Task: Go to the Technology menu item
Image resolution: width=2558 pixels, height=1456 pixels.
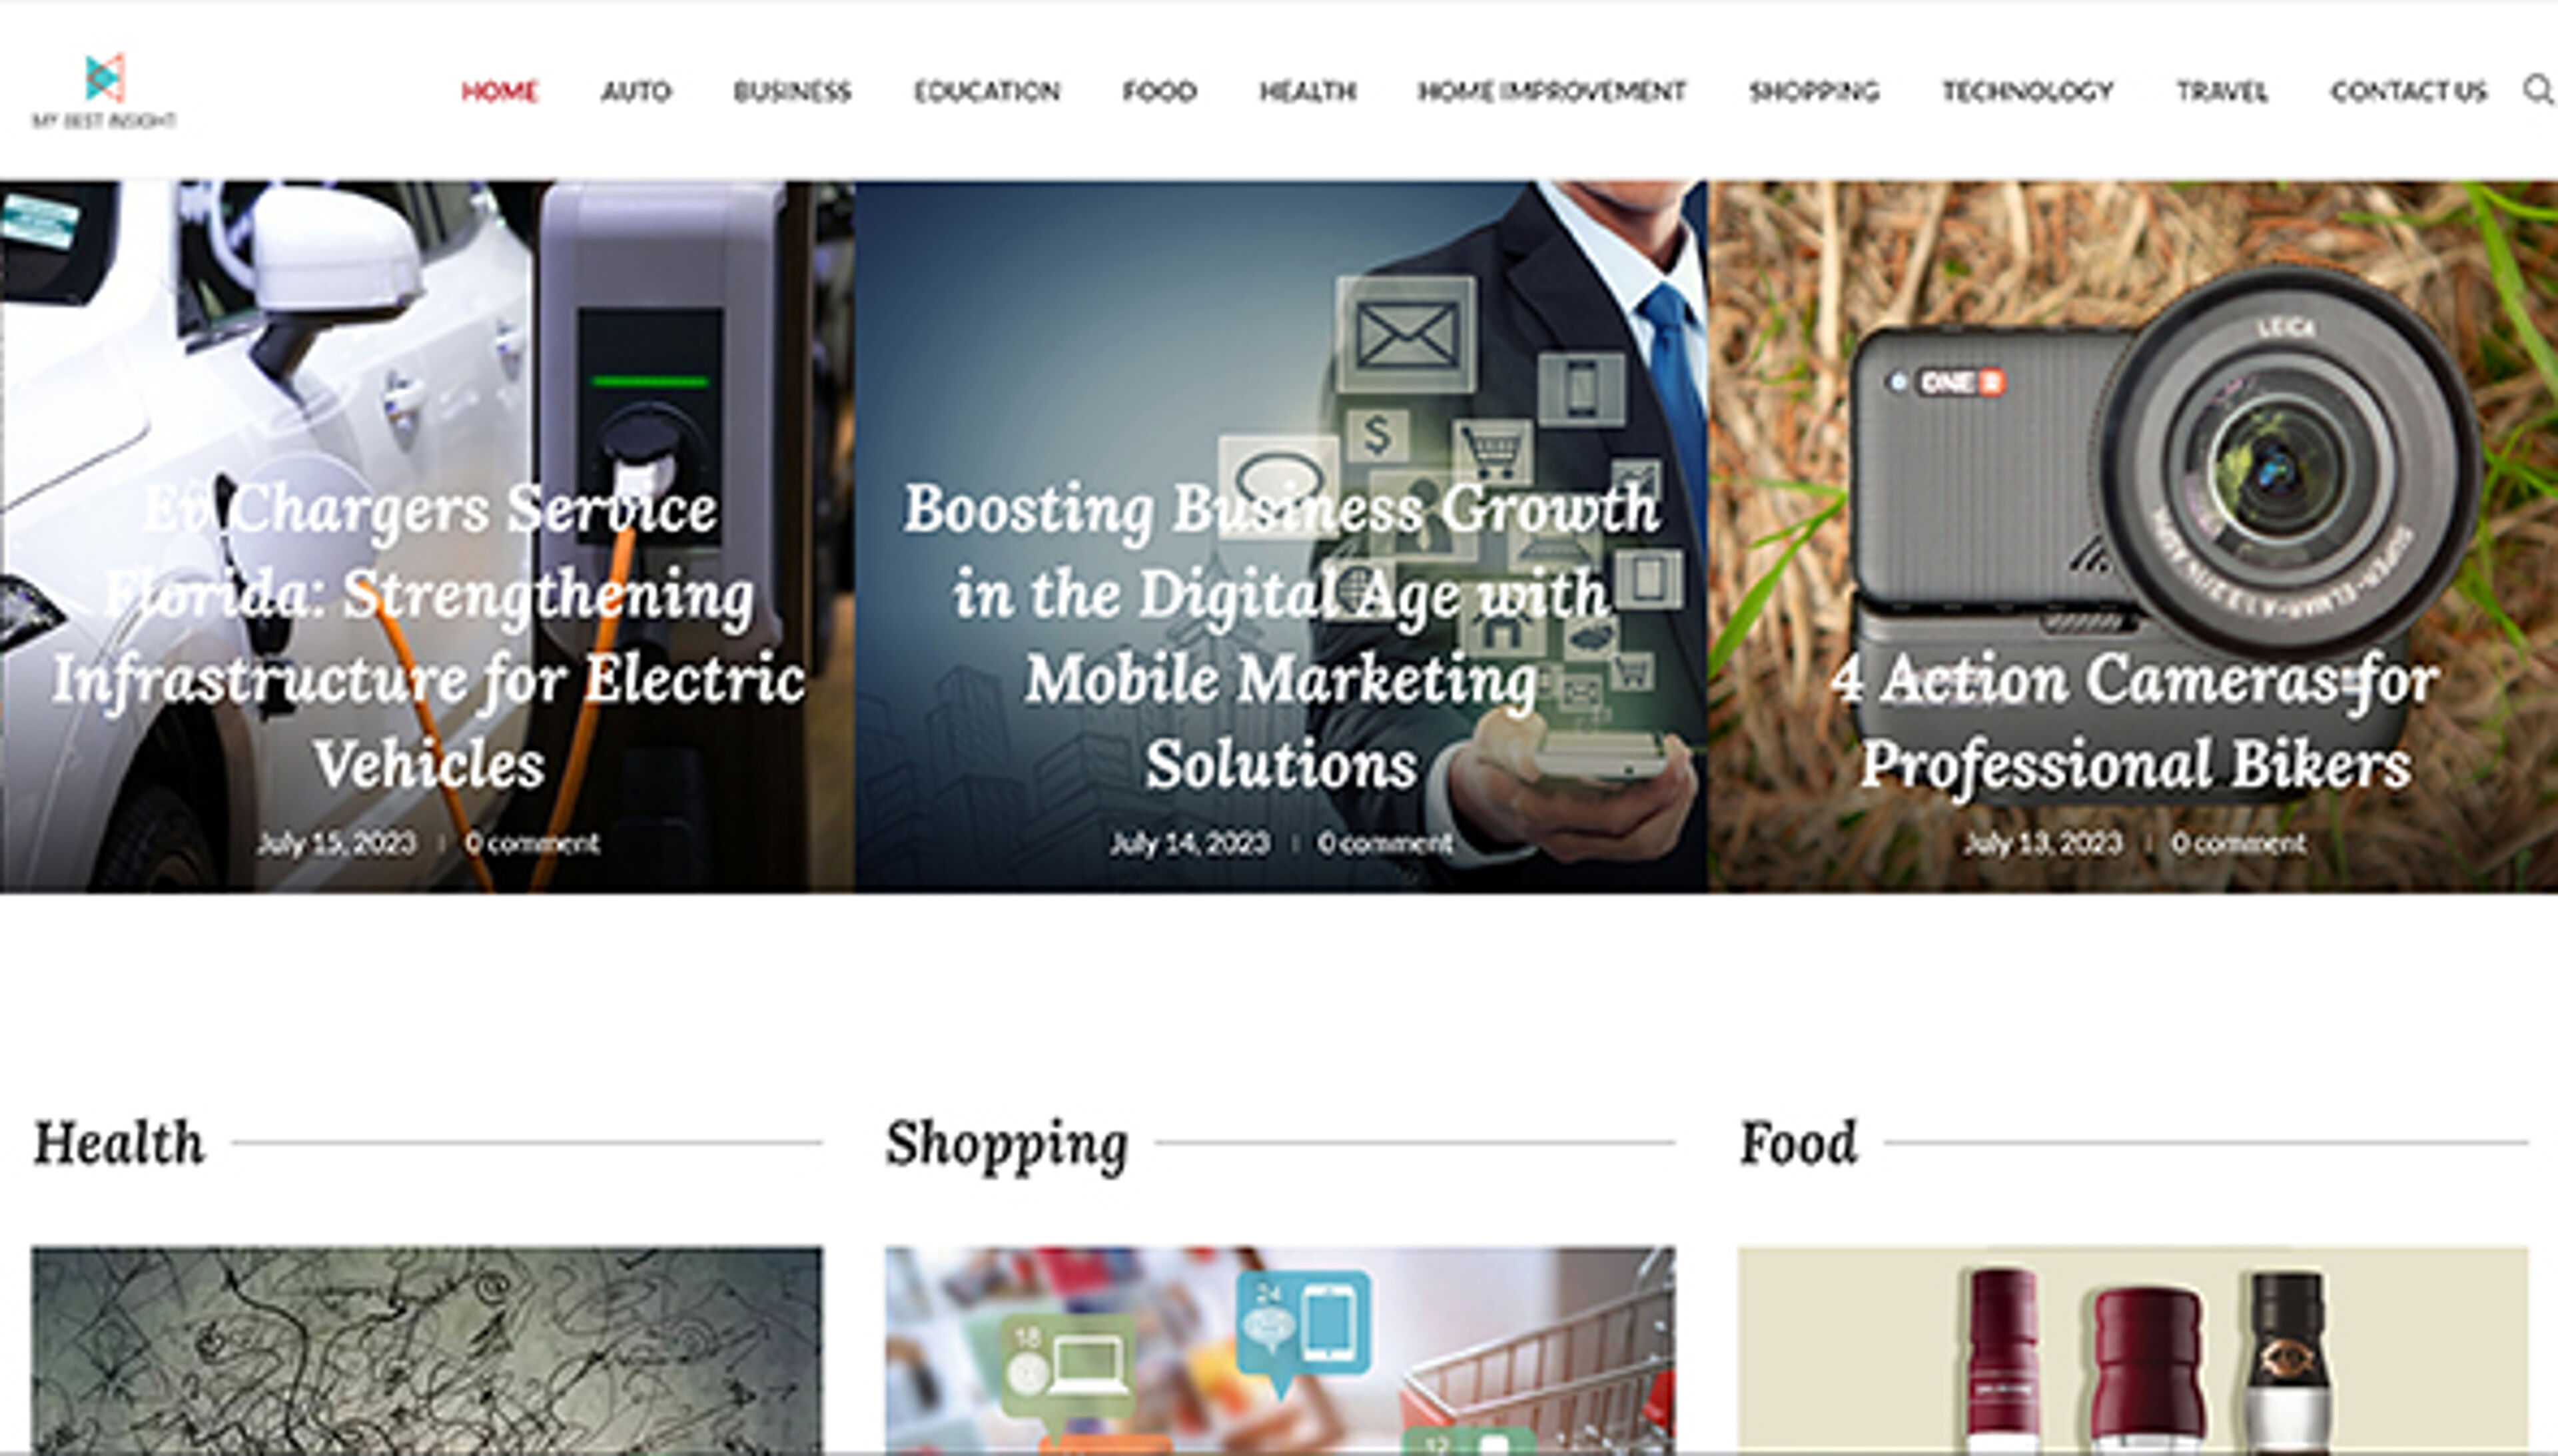Action: (x=2028, y=91)
